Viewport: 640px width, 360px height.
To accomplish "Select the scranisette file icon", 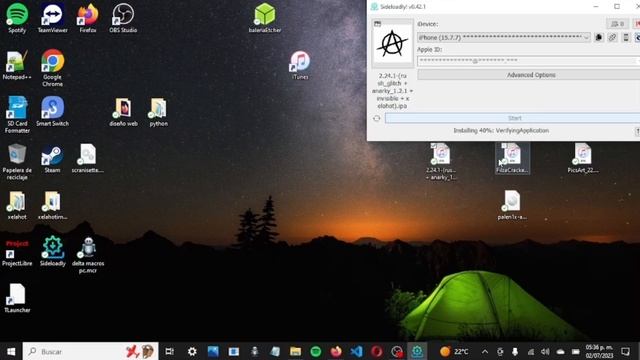I will click(87, 158).
